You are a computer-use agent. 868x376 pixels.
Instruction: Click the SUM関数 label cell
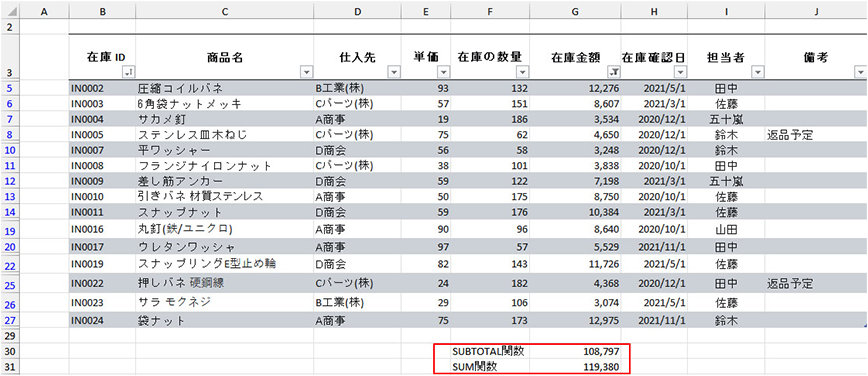pos(490,366)
